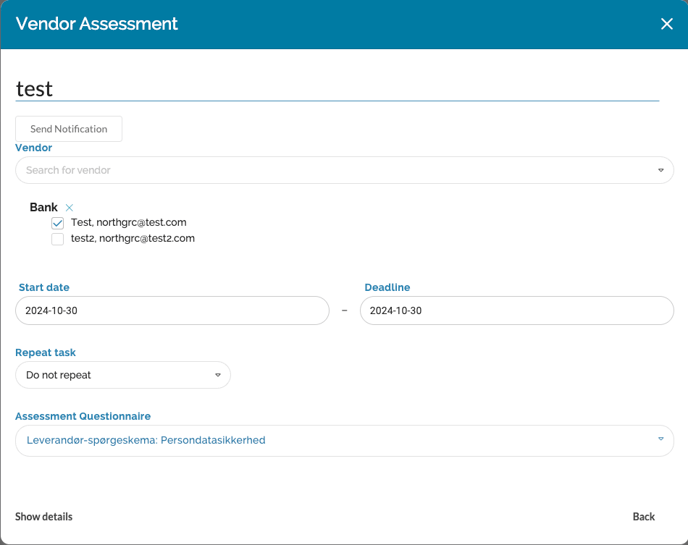Uncheck the Test, northgrc@test.com checkbox
The height and width of the screenshot is (545, 688).
pos(58,223)
